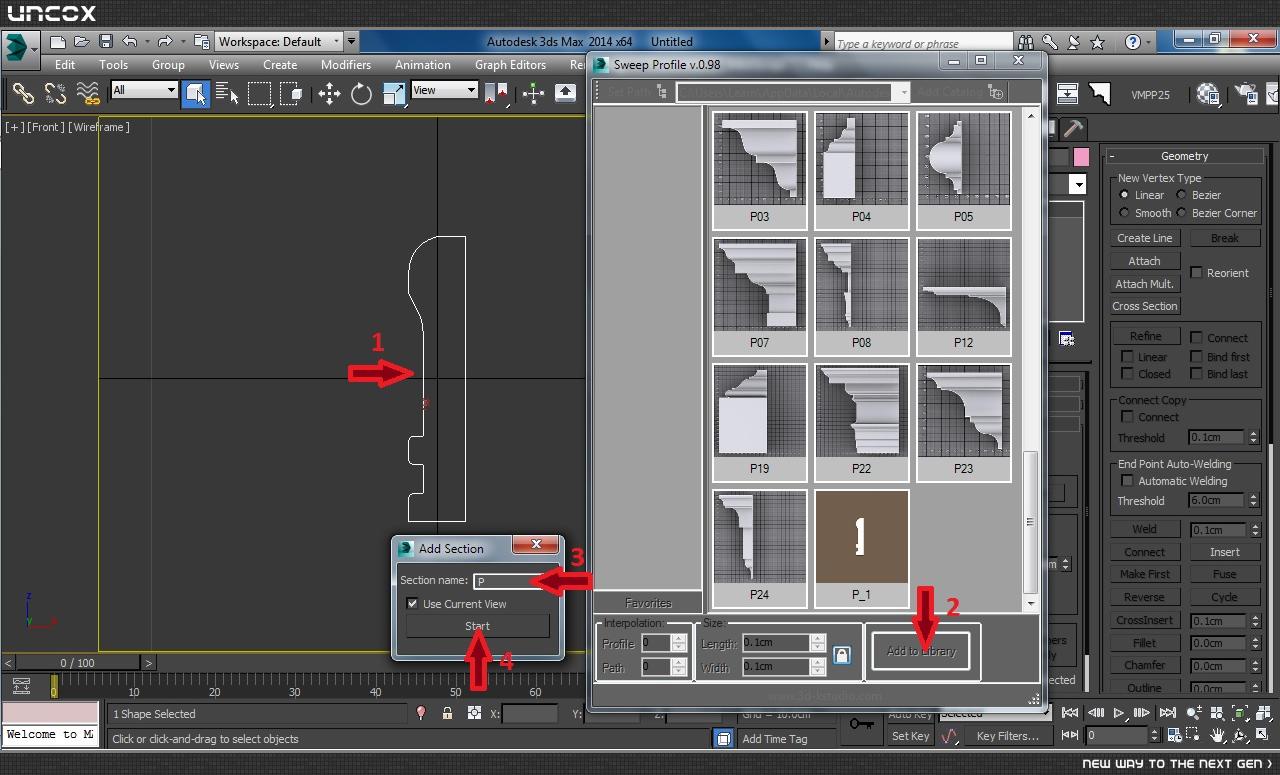Toggle the Window/Crossing selection mode
This screenshot has height=775, width=1280.
point(292,94)
